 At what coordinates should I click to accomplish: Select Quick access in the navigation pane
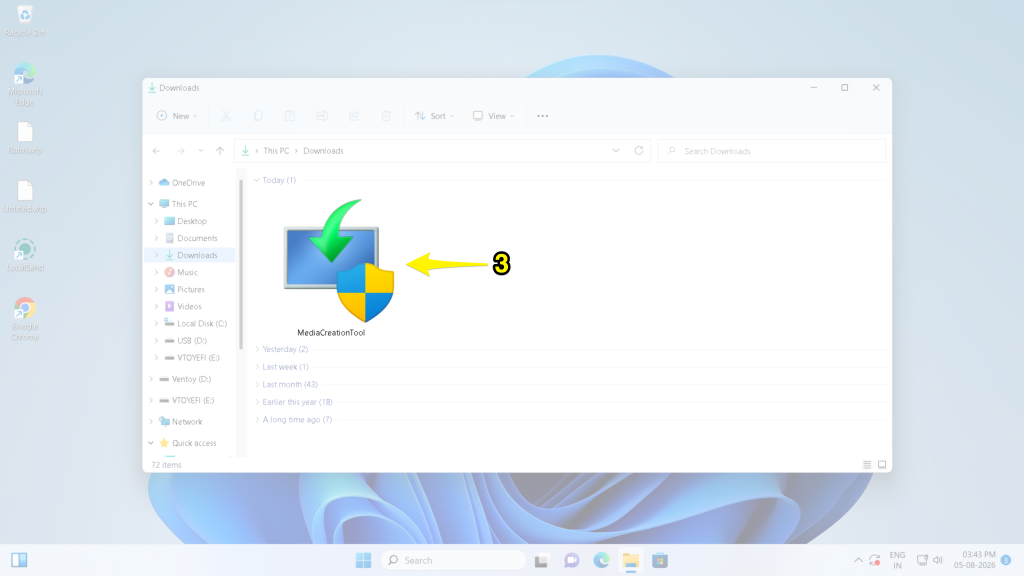pyautogui.click(x=187, y=443)
